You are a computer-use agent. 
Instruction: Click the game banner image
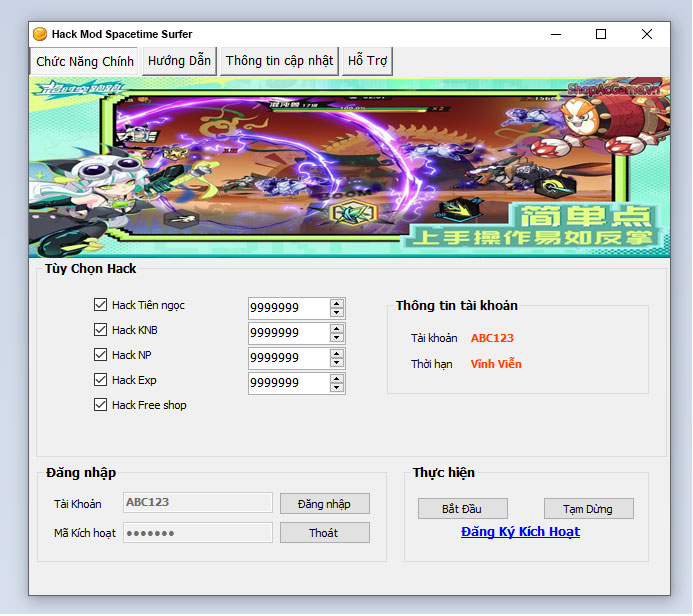click(x=350, y=167)
